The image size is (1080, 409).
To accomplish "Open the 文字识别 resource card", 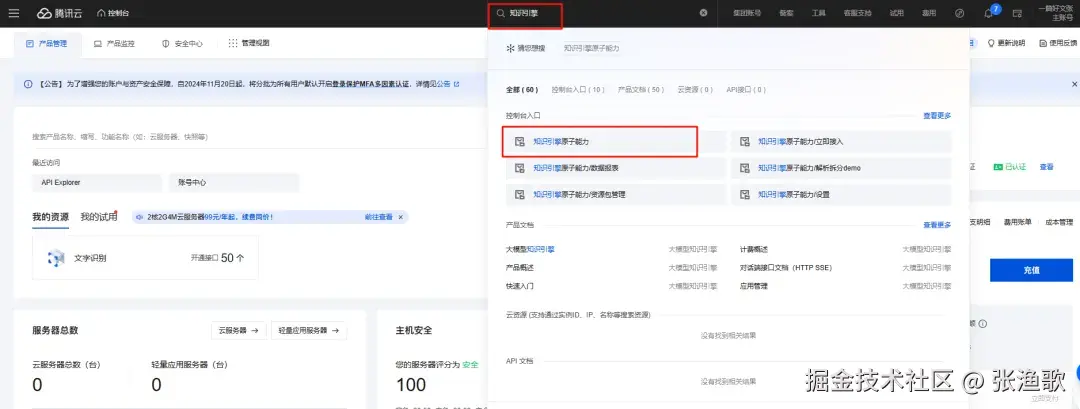I will point(145,258).
